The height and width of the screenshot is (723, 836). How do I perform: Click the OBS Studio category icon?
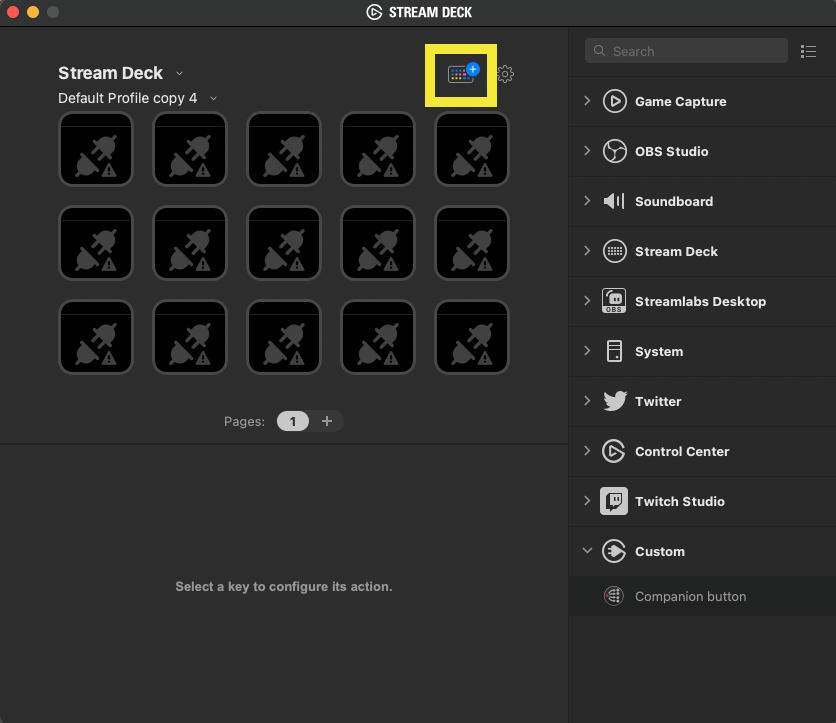coord(614,151)
